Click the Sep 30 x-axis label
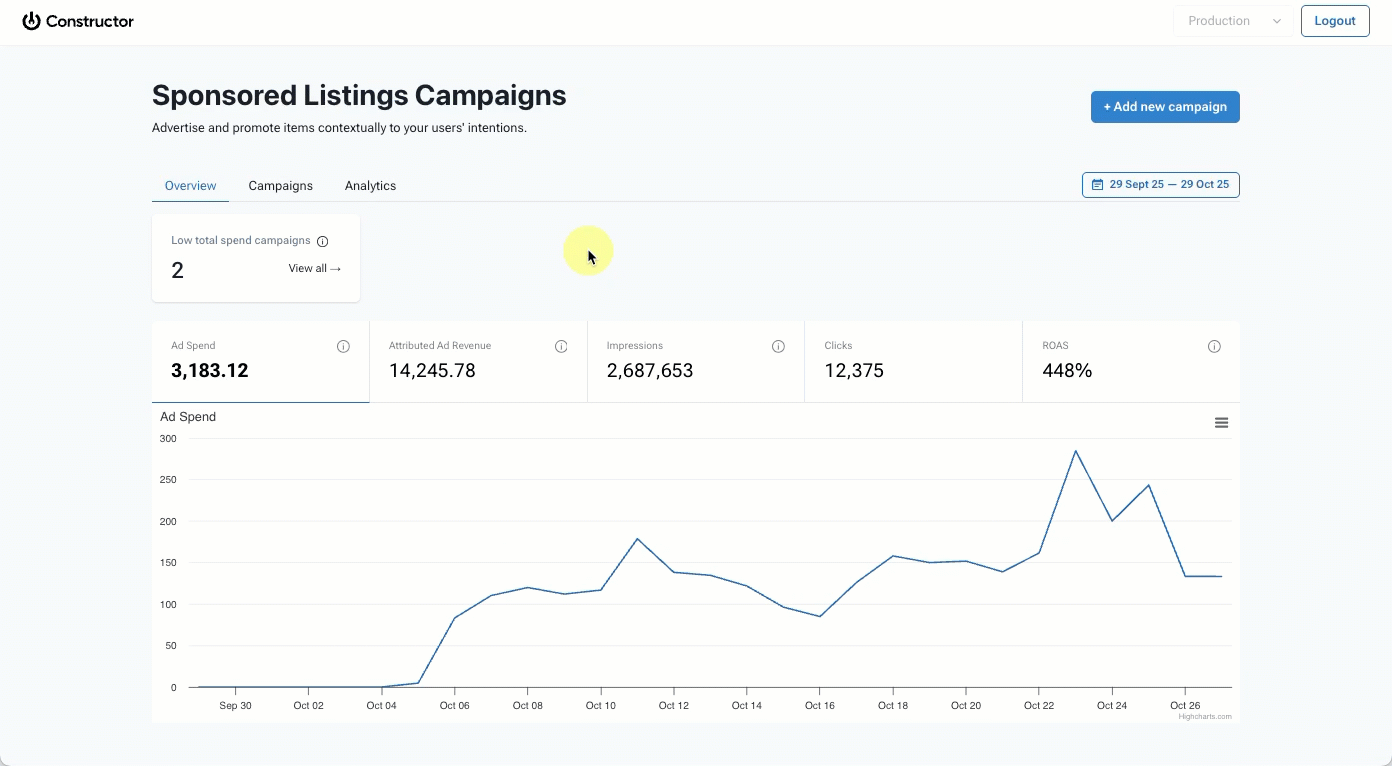The height and width of the screenshot is (766, 1392). pos(235,705)
